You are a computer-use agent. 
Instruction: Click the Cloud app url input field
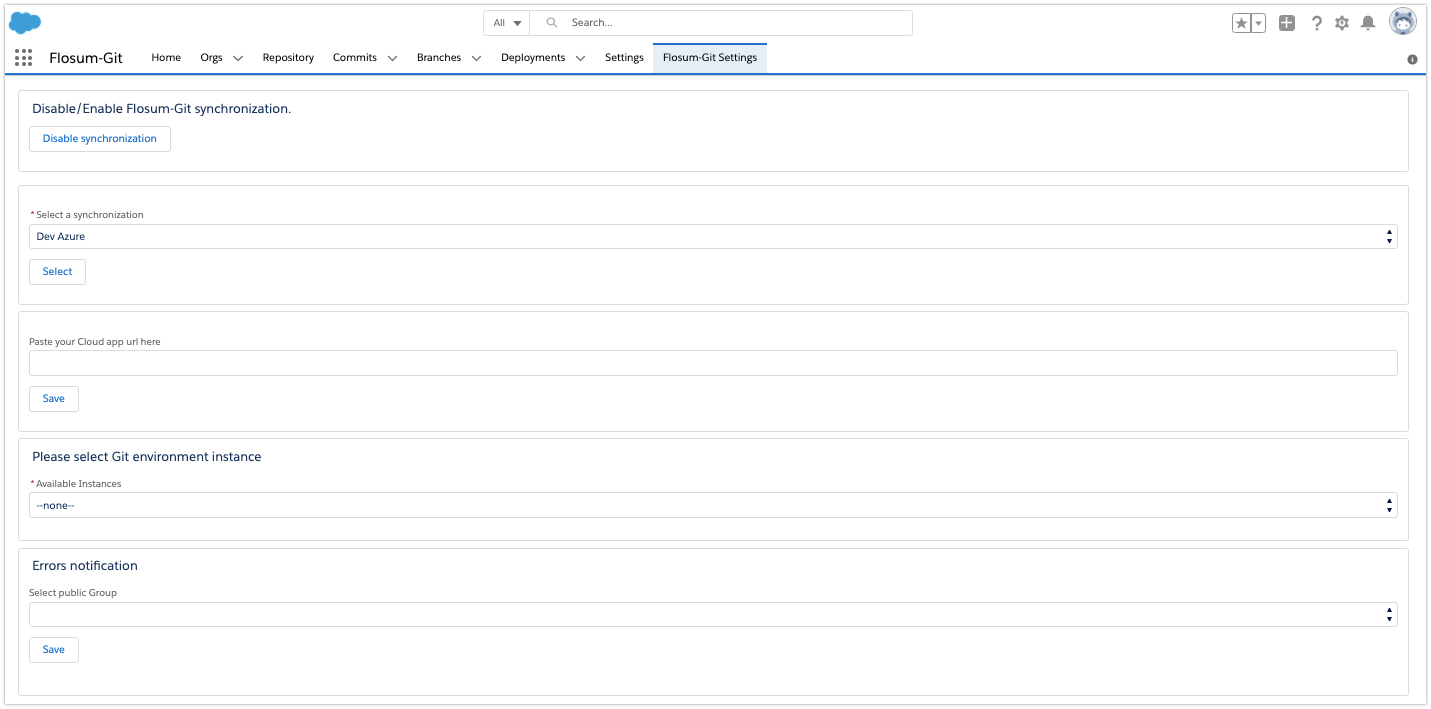[712, 363]
